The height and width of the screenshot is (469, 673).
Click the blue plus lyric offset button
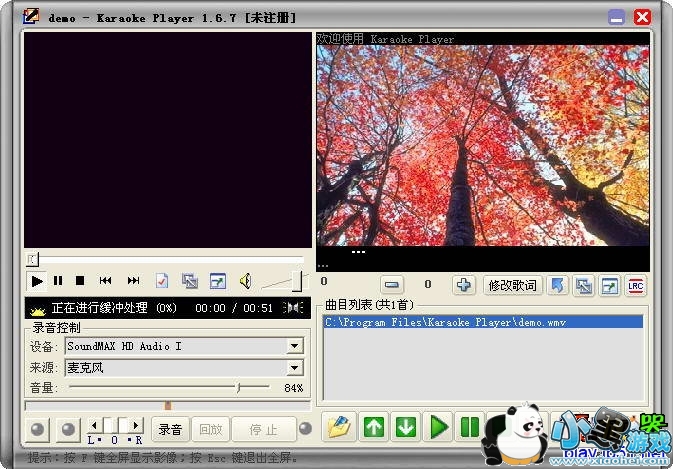463,285
